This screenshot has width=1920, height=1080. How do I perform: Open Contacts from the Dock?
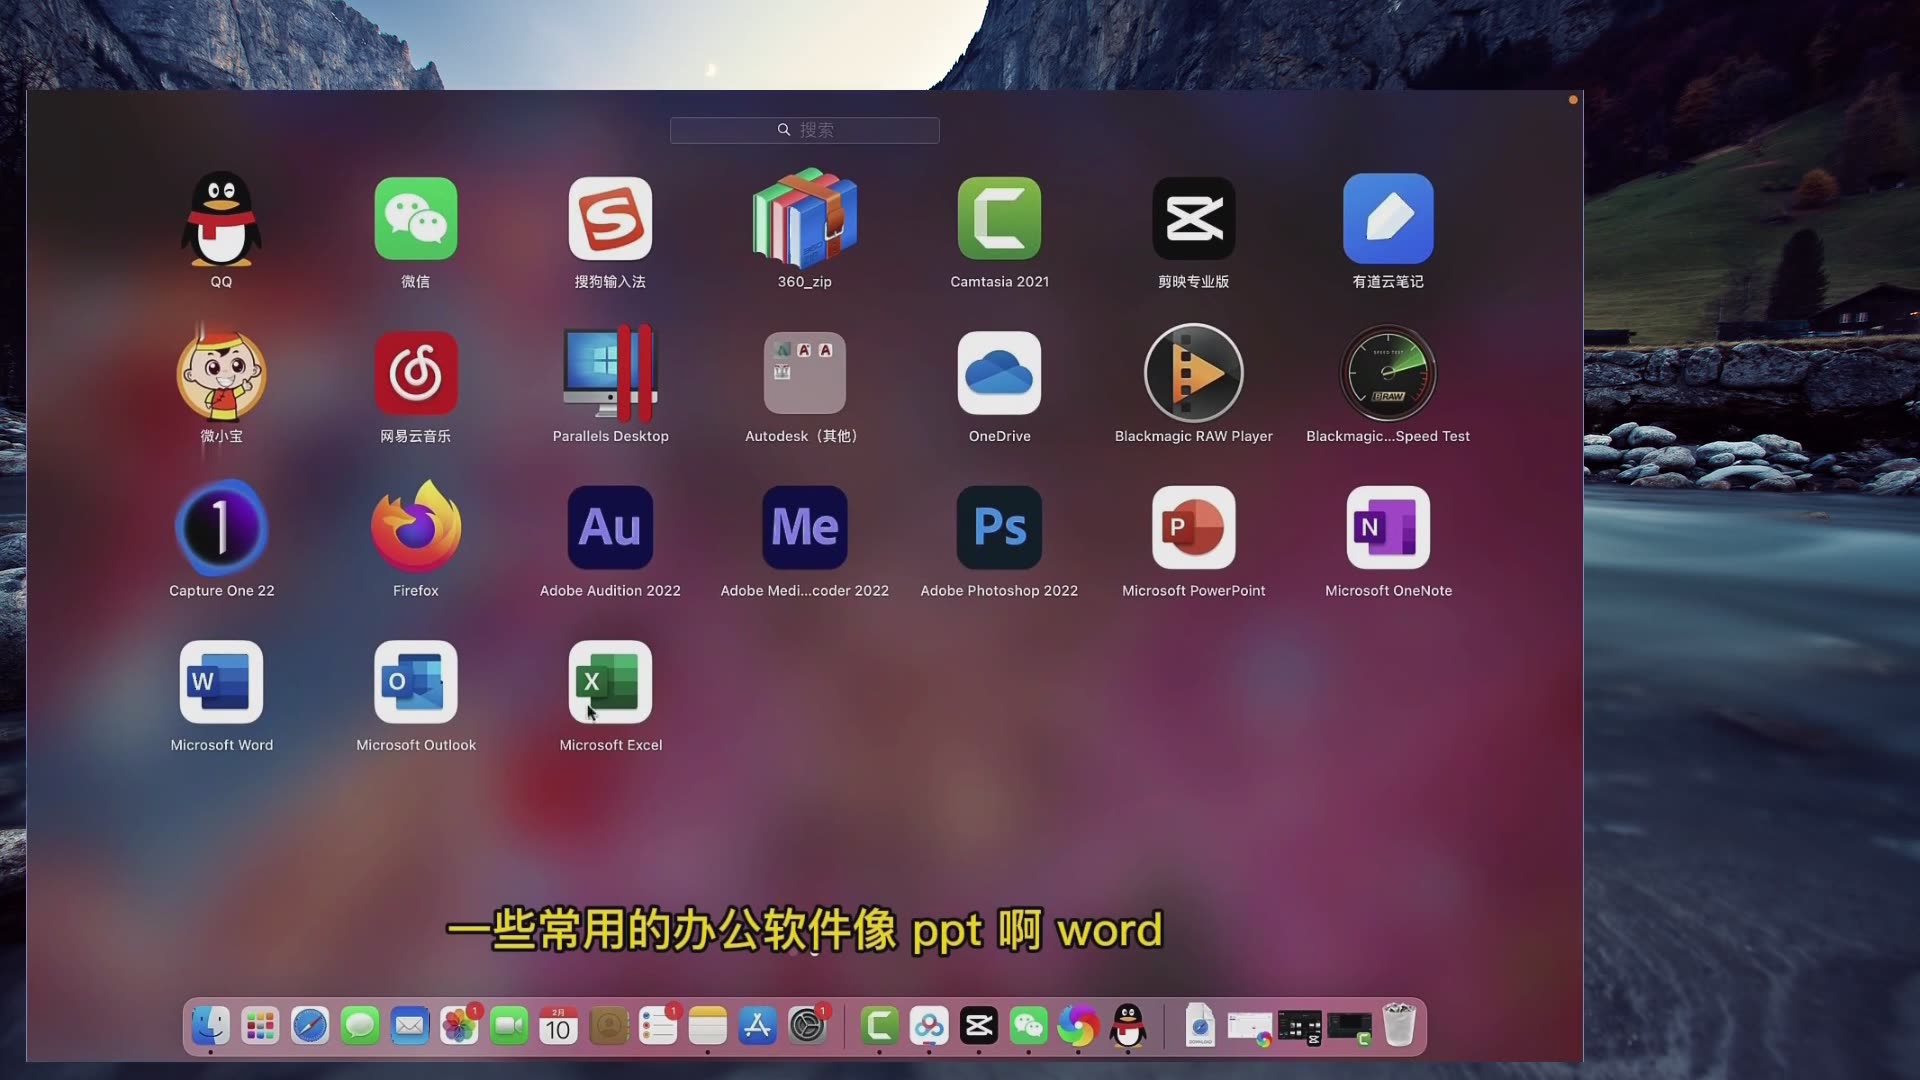coord(609,1026)
